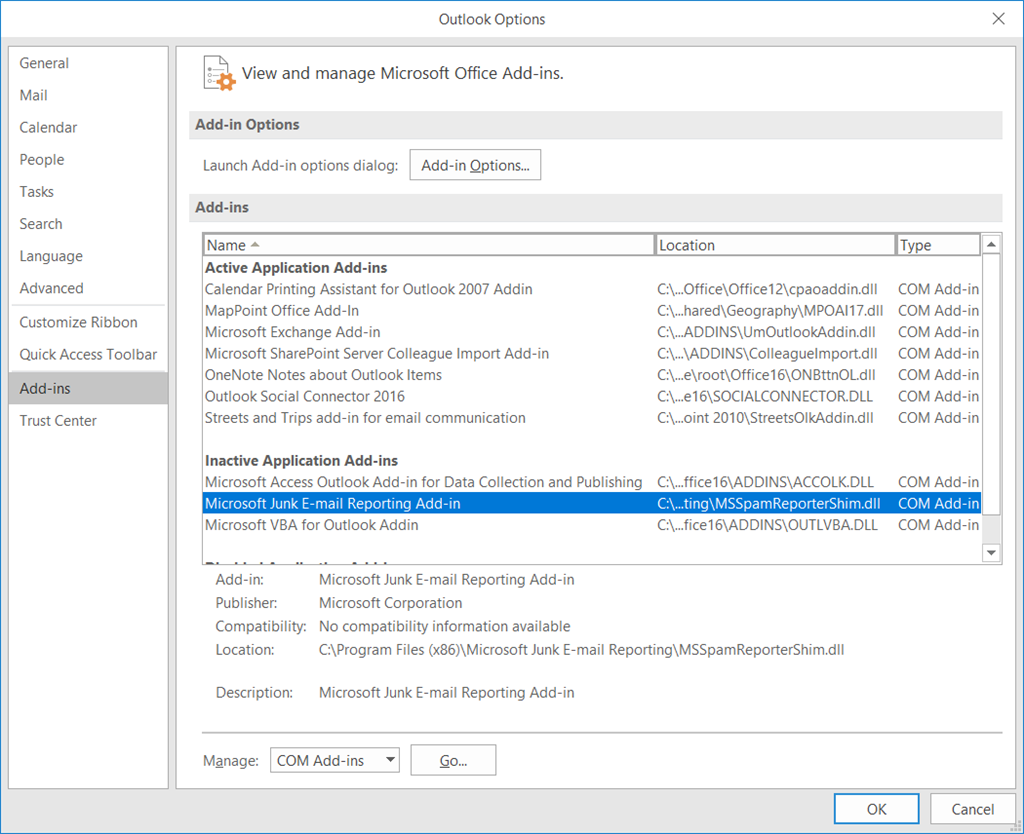Open the Manage COM Add-ins dropdown
Screen dimensions: 1024x834
tap(334, 760)
